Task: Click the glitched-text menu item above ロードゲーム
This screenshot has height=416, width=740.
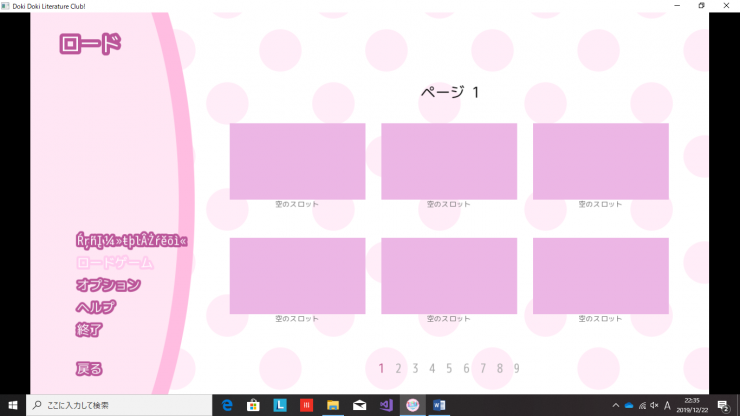Action: pyautogui.click(x=131, y=241)
